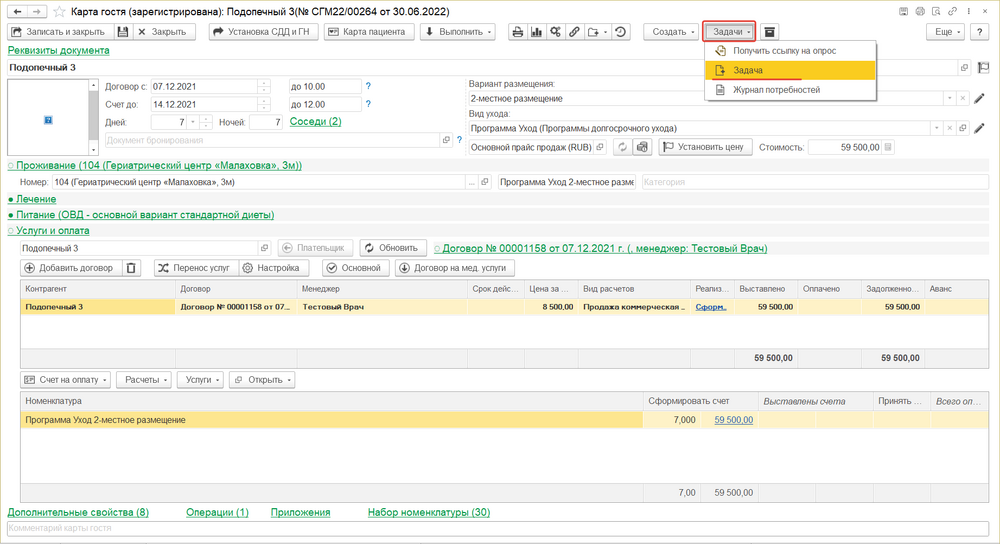Click the calculator icon next to Стоимость
The image size is (1000, 544).
click(x=889, y=147)
